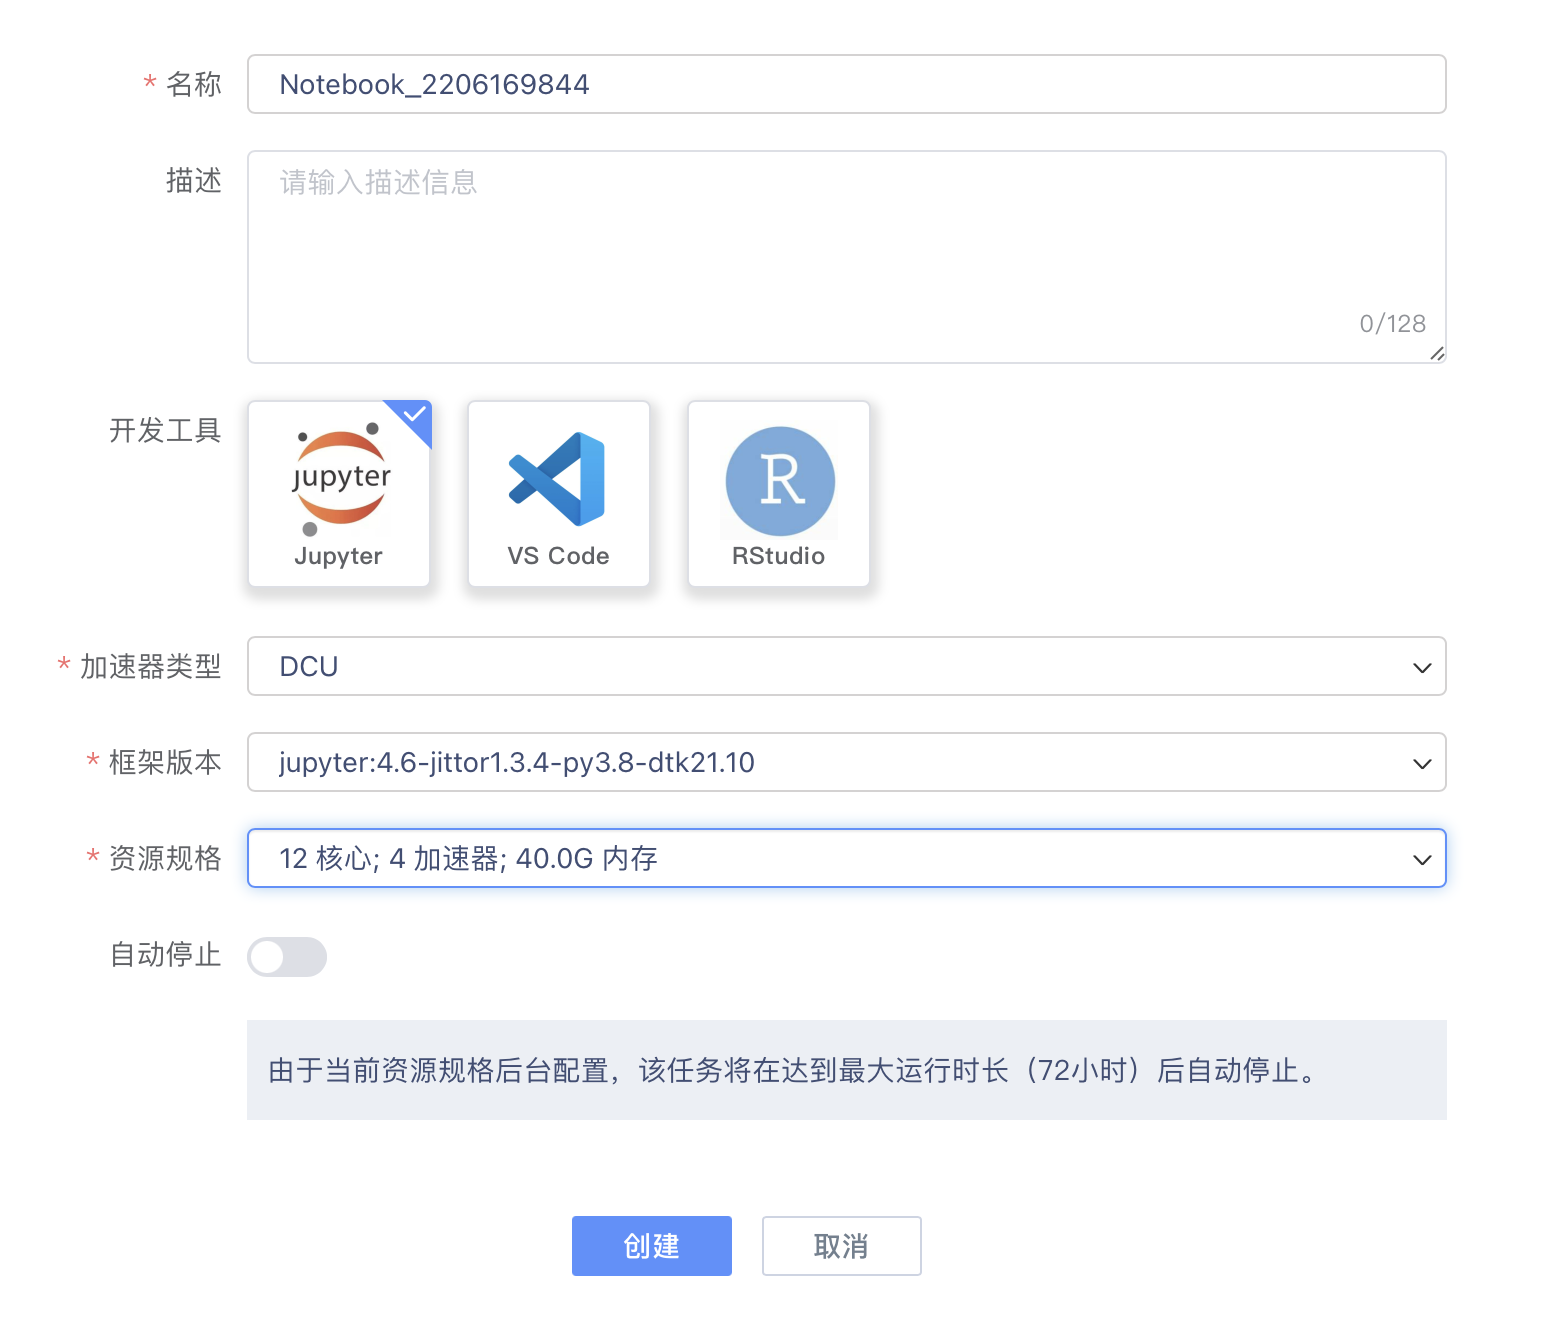Select the Jupyter logo development tool
The height and width of the screenshot is (1336, 1558).
(340, 478)
